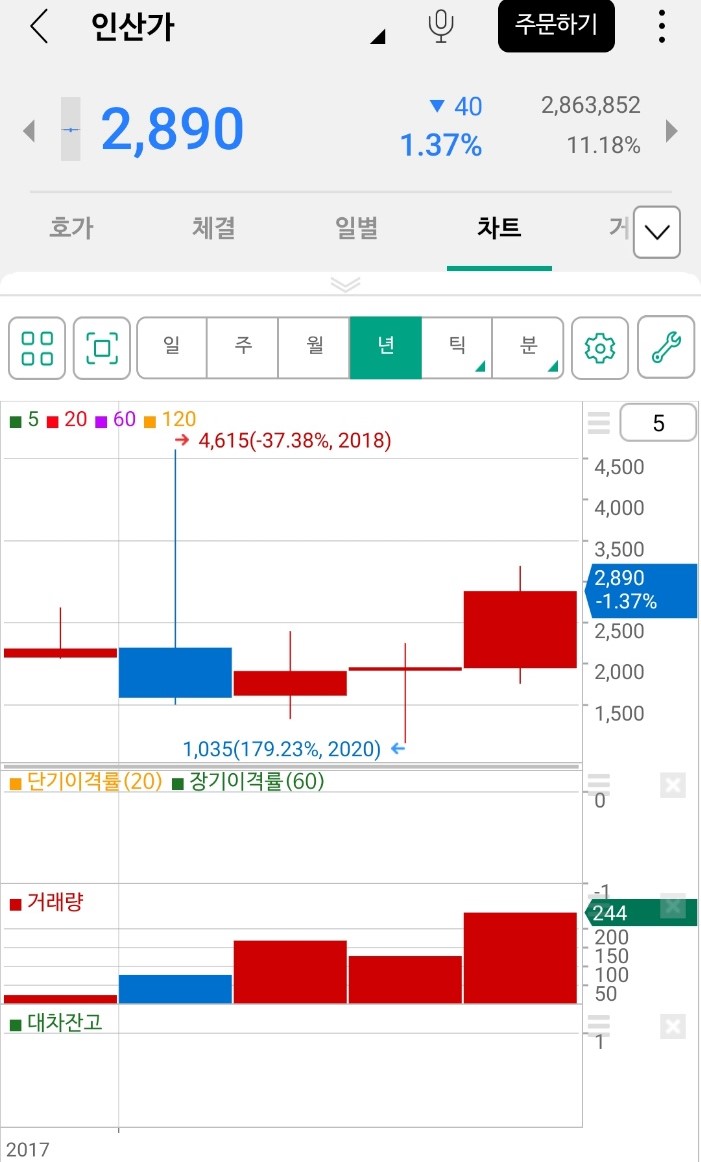701x1162 pixels.
Task: Tap the 11.18% figure under volume
Action: 604,145
